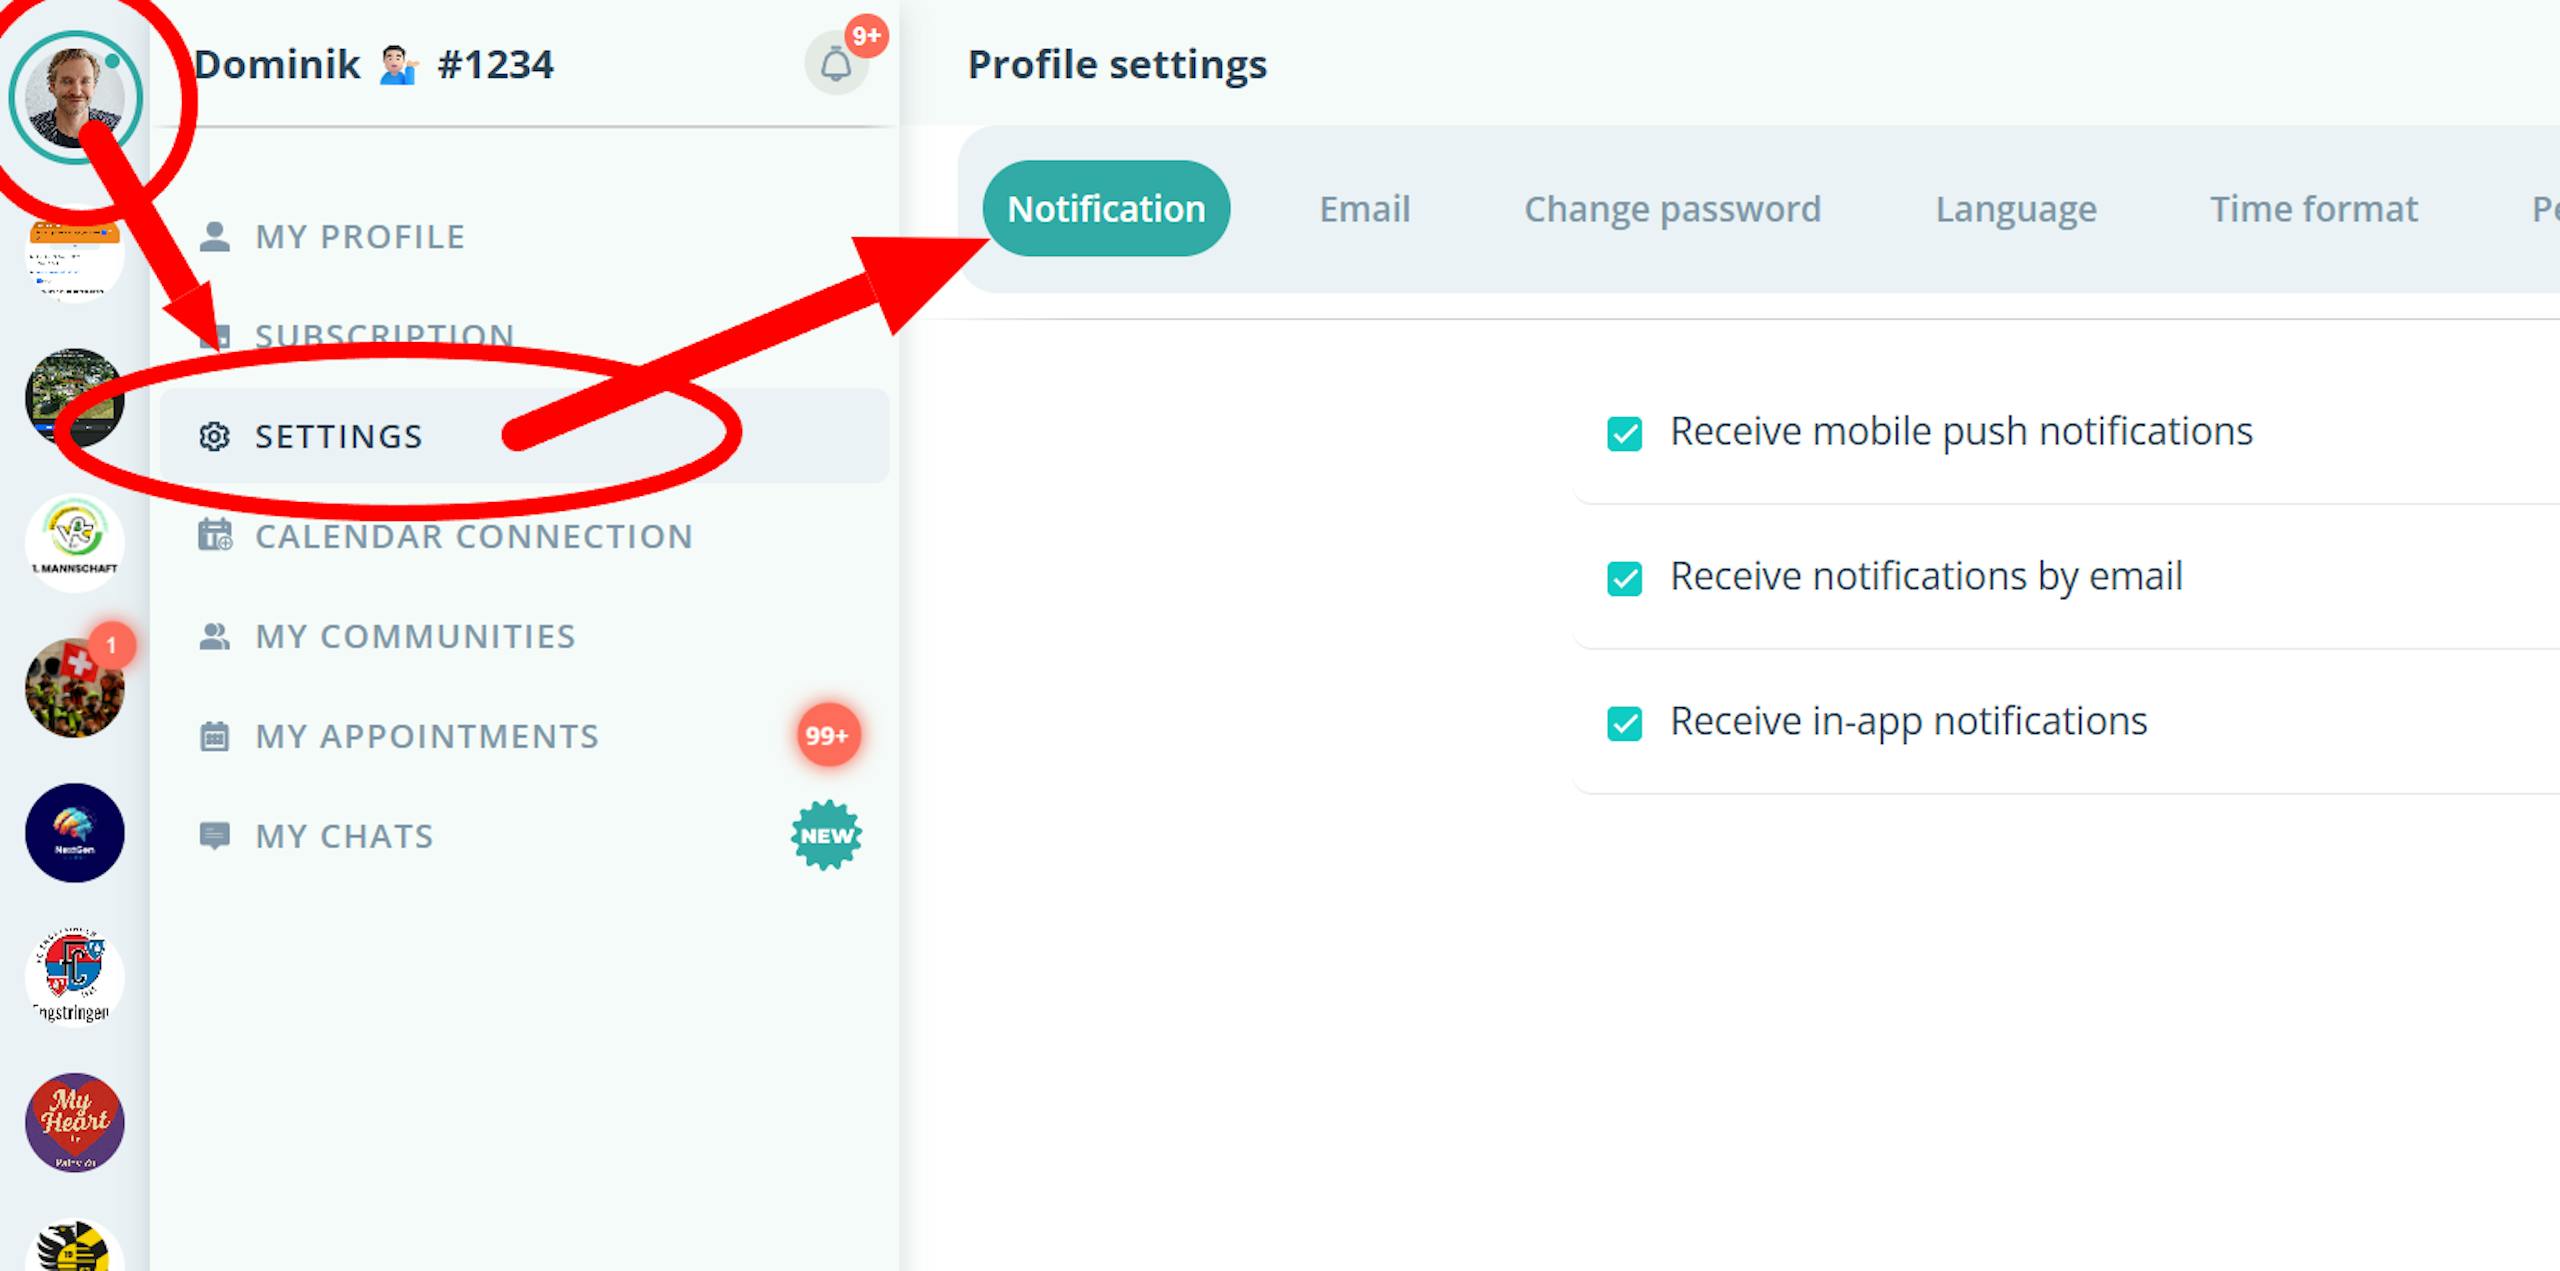This screenshot has width=2560, height=1271.
Task: Click Dominik's profile avatar picture
Action: click(x=75, y=97)
